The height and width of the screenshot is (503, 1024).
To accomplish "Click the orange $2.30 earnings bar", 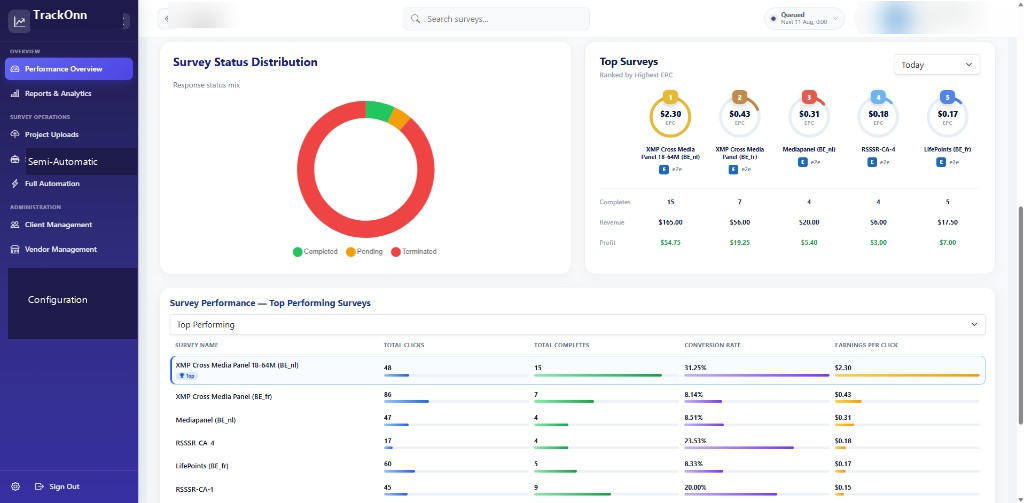I will (x=907, y=376).
